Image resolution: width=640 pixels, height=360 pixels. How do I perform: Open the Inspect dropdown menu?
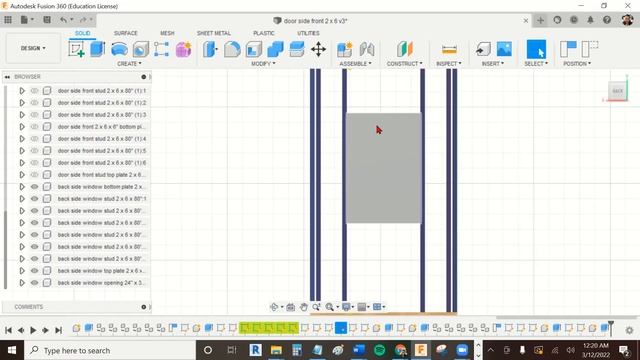[449, 64]
